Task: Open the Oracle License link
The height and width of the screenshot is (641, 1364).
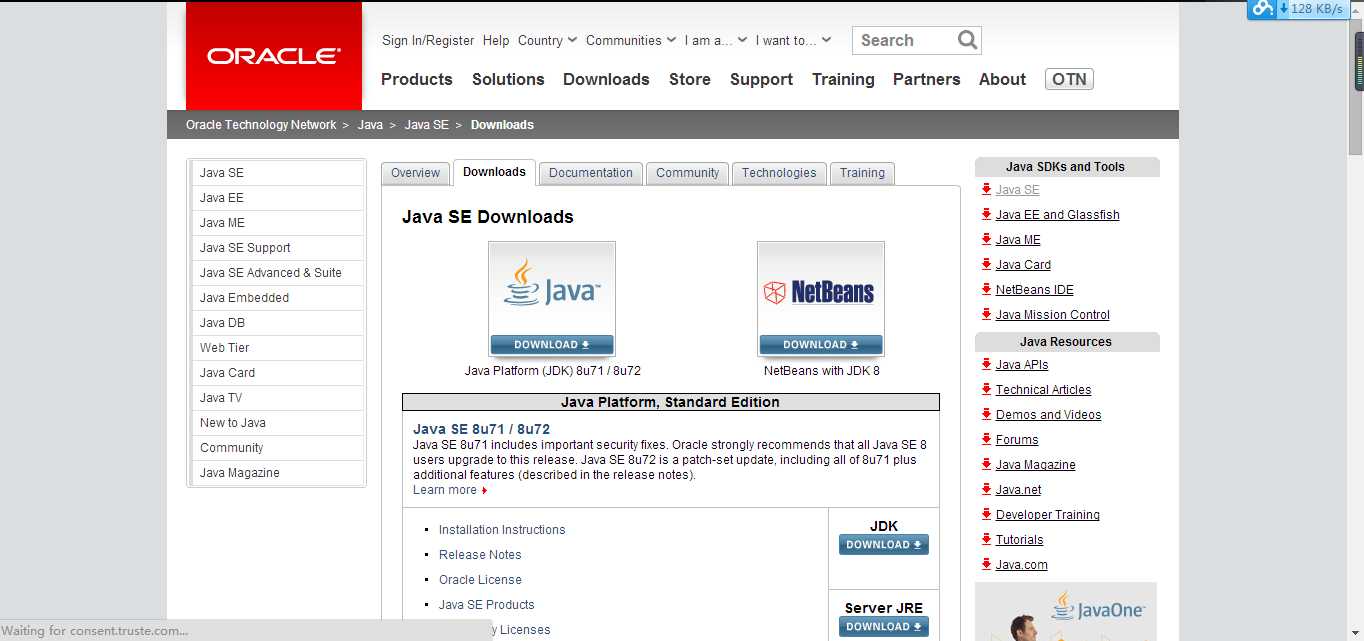Action: pyautogui.click(x=480, y=580)
